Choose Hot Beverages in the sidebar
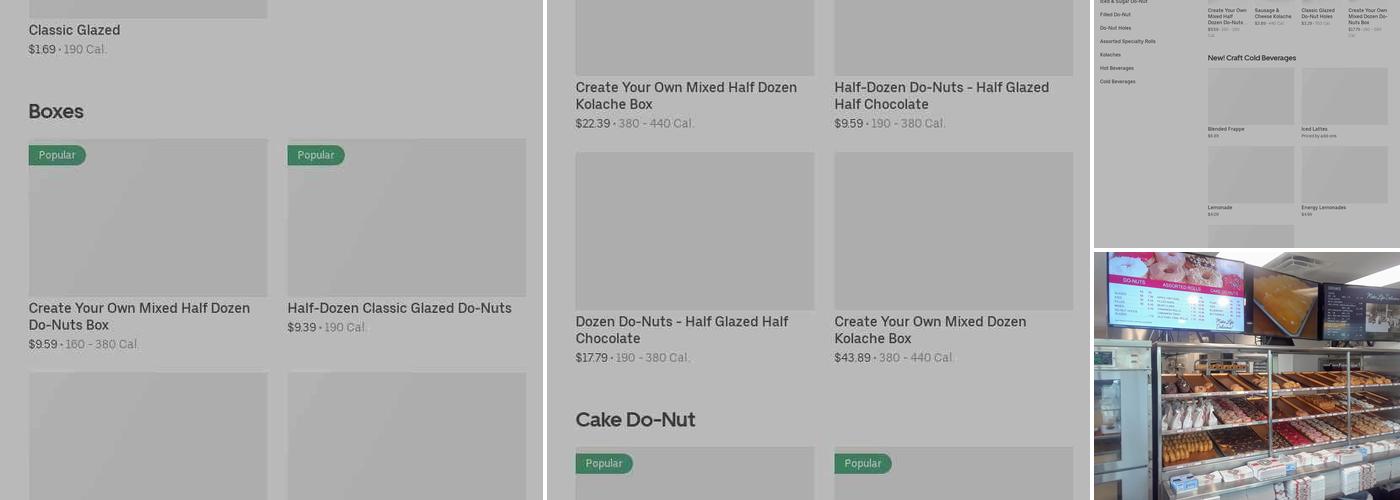The width and height of the screenshot is (1400, 500). [1116, 68]
